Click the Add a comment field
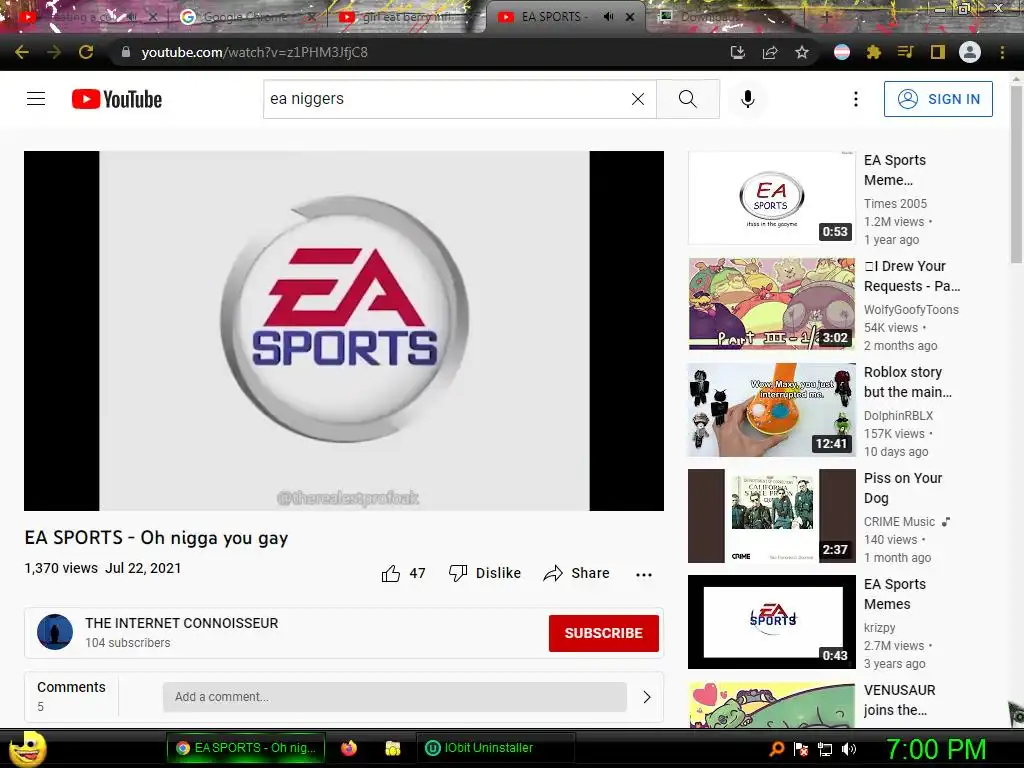Screen dimensions: 1024x768 394,697
